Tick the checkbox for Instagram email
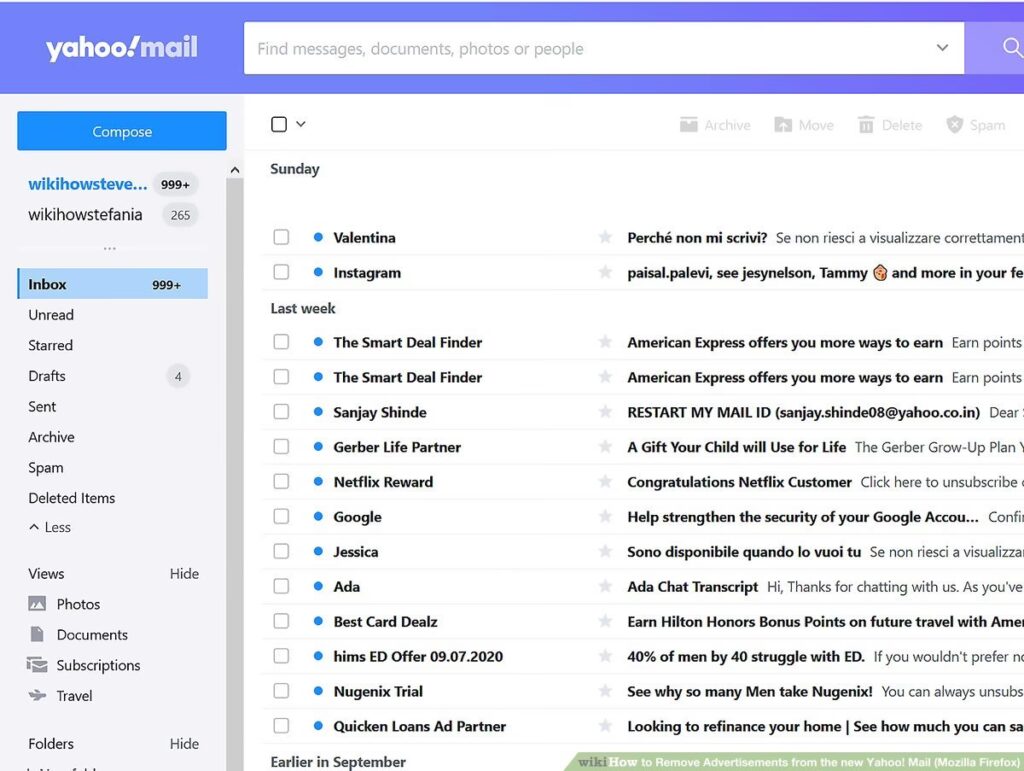Image resolution: width=1024 pixels, height=771 pixels. [281, 272]
